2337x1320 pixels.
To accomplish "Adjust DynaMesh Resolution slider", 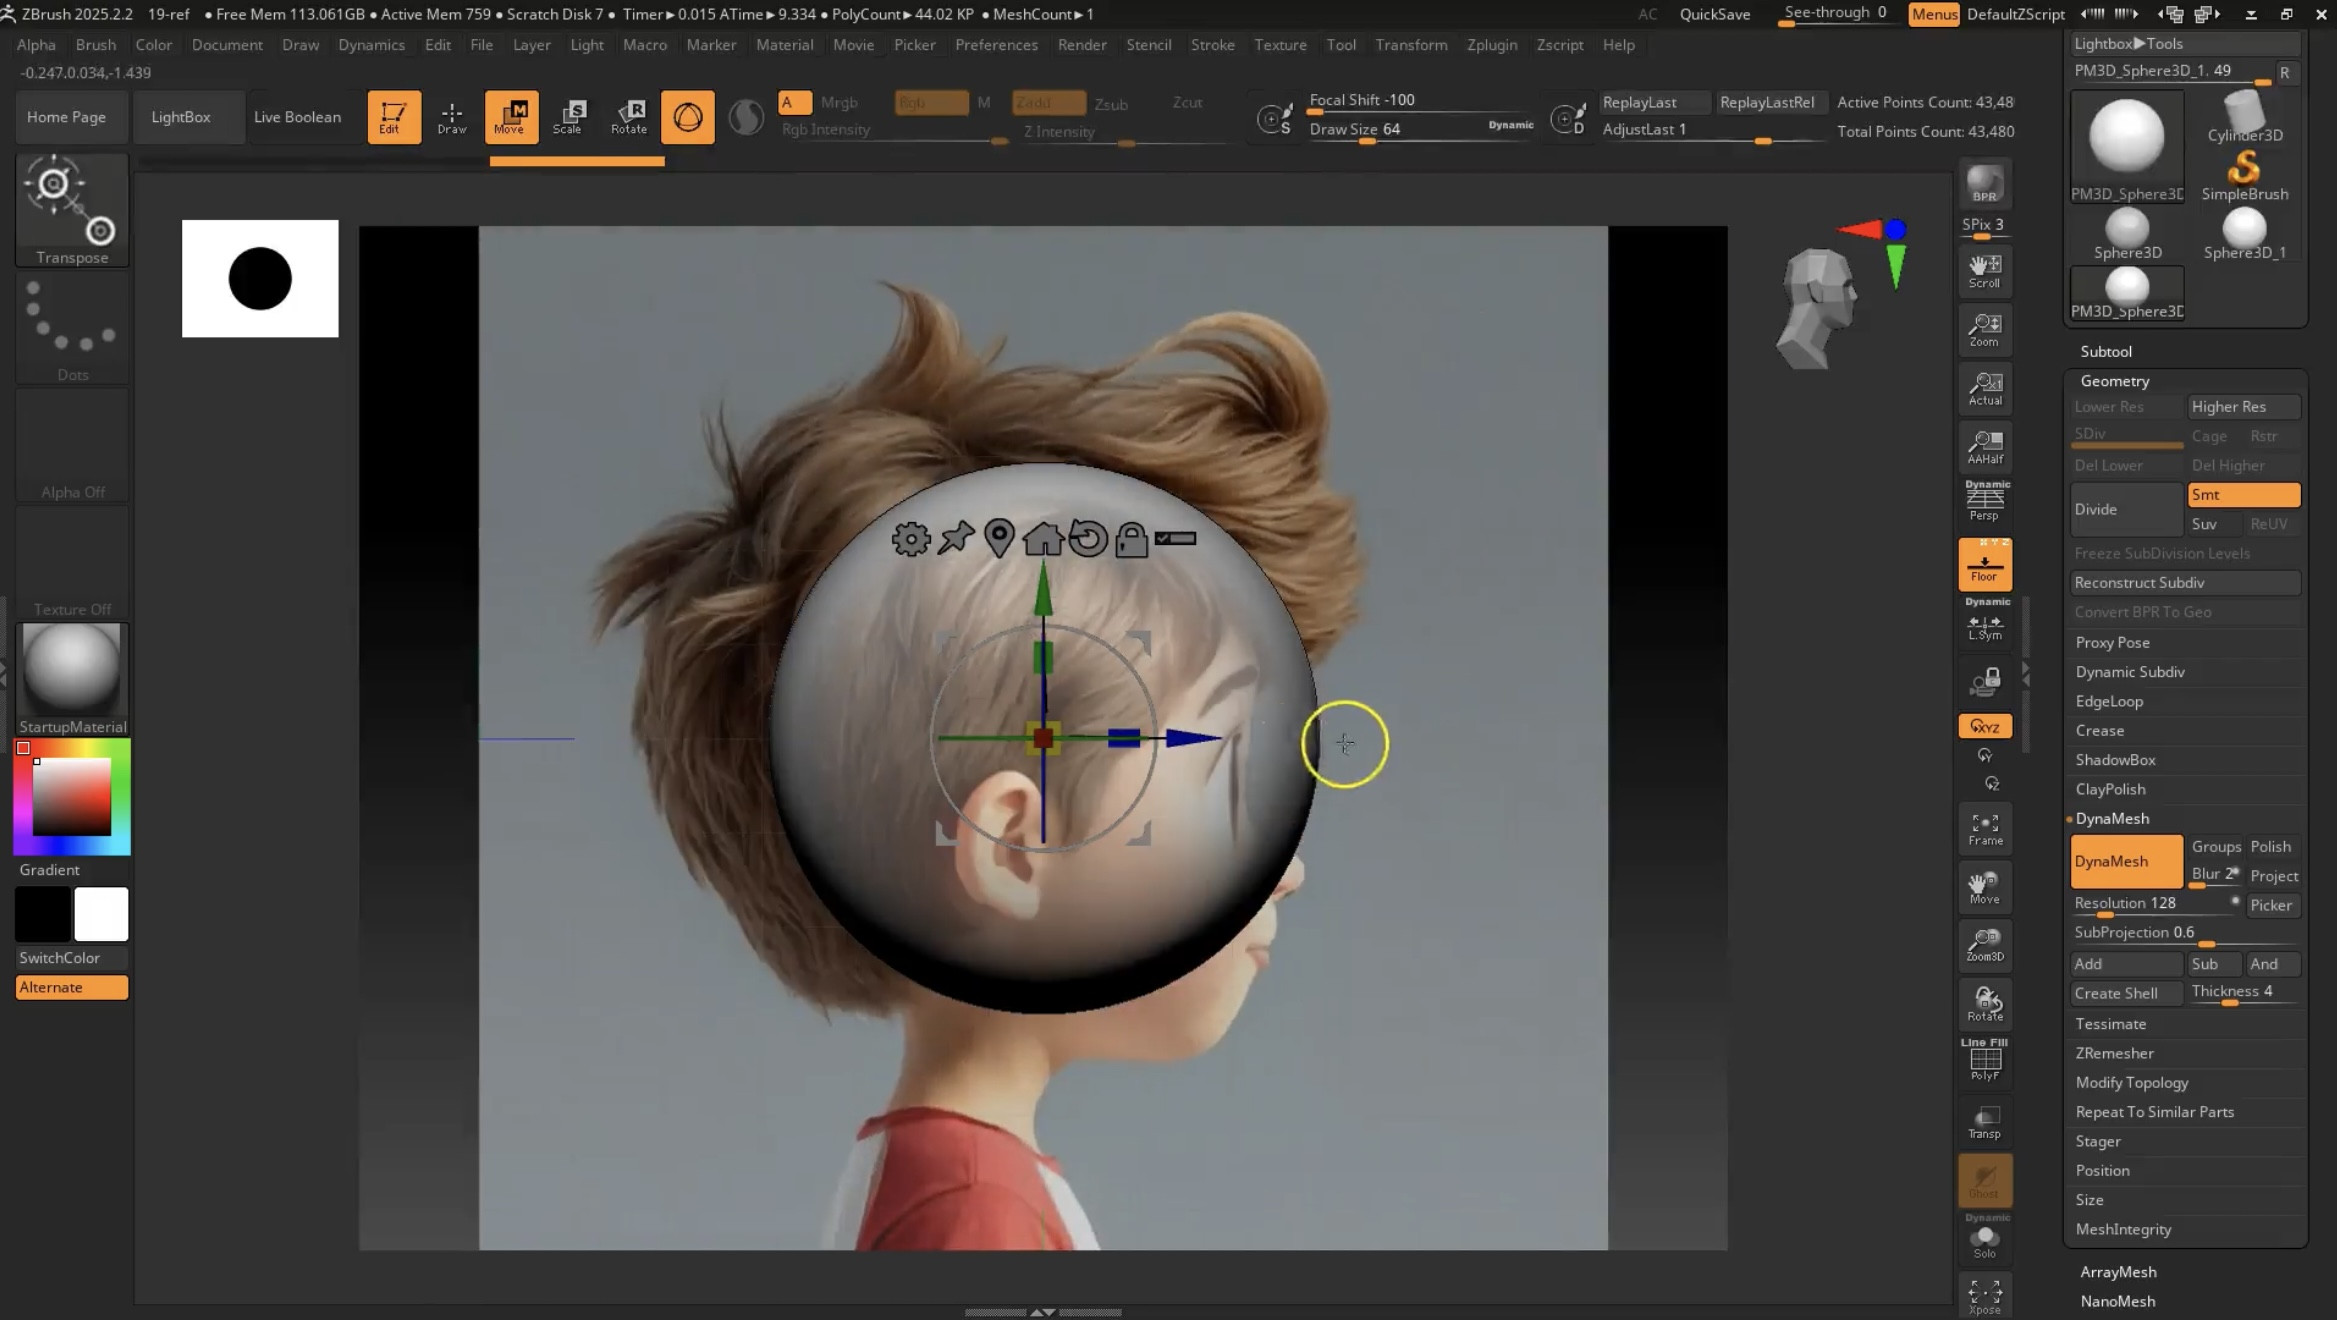I will coord(2156,904).
